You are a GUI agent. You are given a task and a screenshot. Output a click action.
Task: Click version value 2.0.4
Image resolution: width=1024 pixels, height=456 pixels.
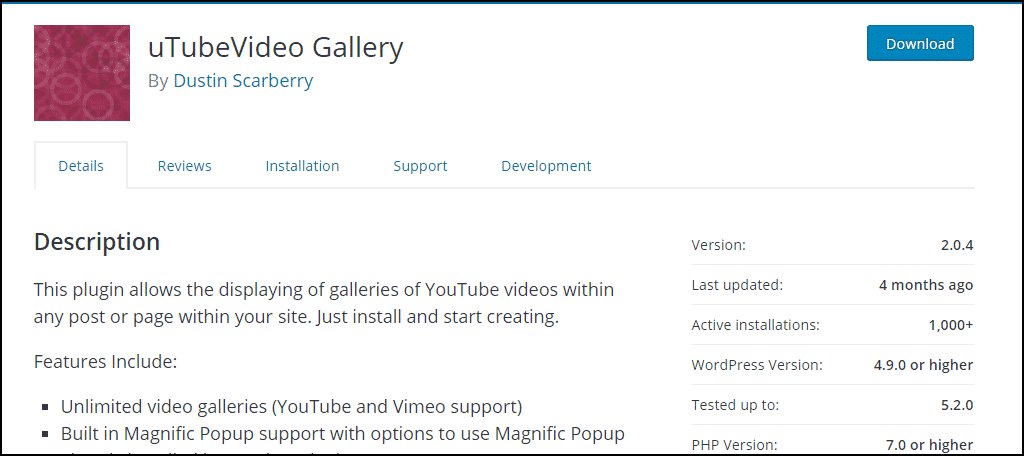tap(957, 246)
